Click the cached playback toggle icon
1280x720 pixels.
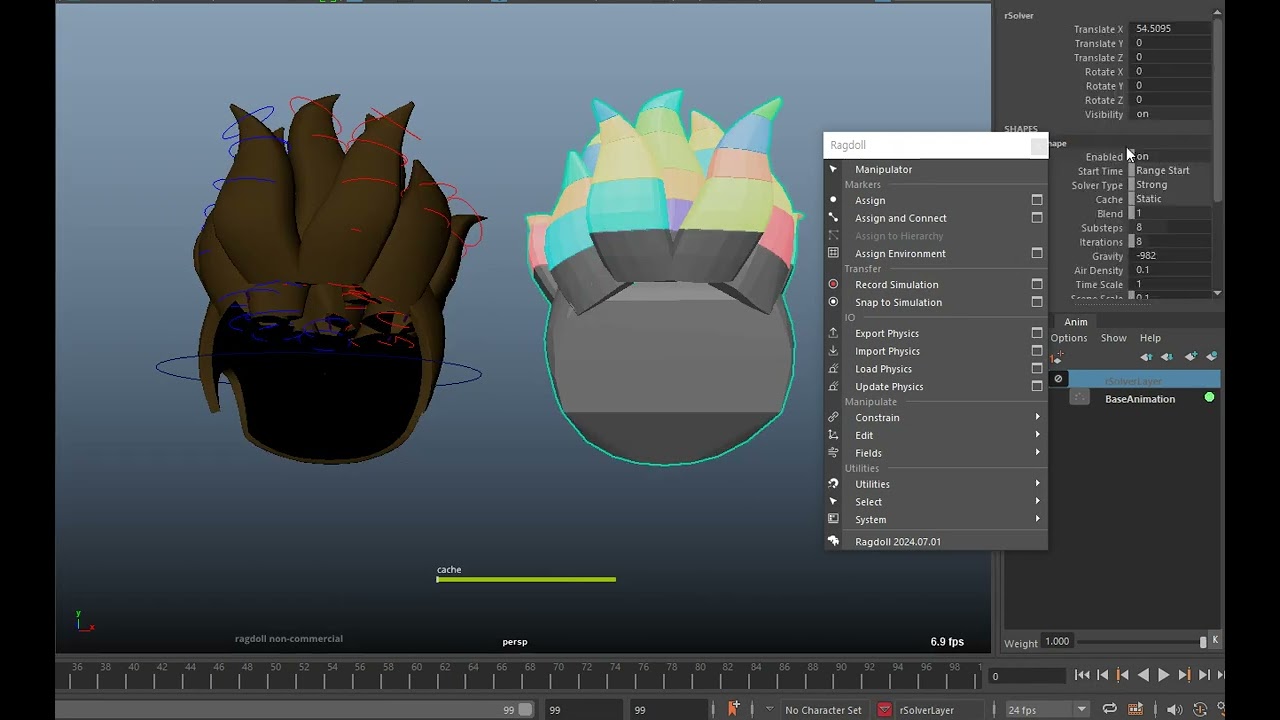click(1135, 710)
